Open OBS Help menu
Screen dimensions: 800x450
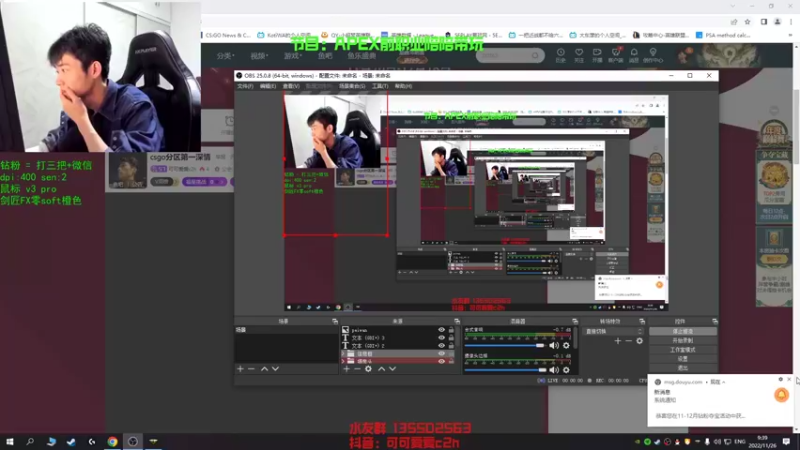[x=403, y=86]
